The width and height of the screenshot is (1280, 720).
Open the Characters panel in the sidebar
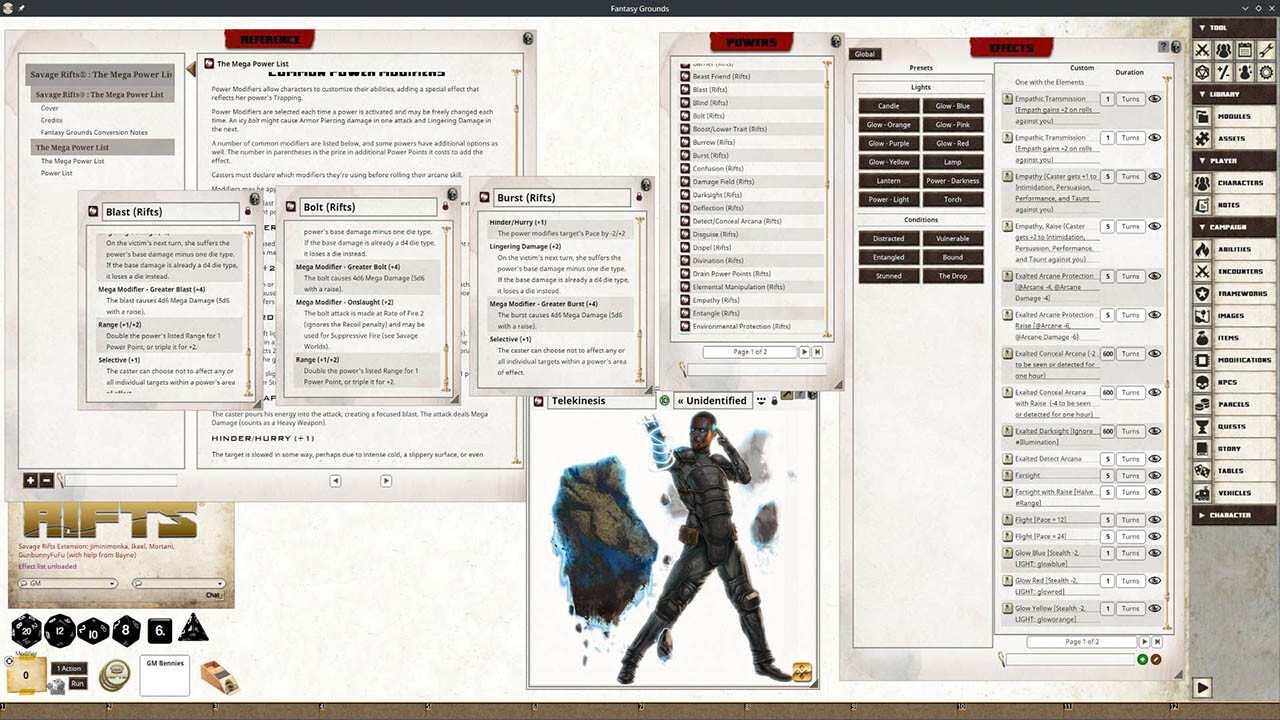point(1241,181)
